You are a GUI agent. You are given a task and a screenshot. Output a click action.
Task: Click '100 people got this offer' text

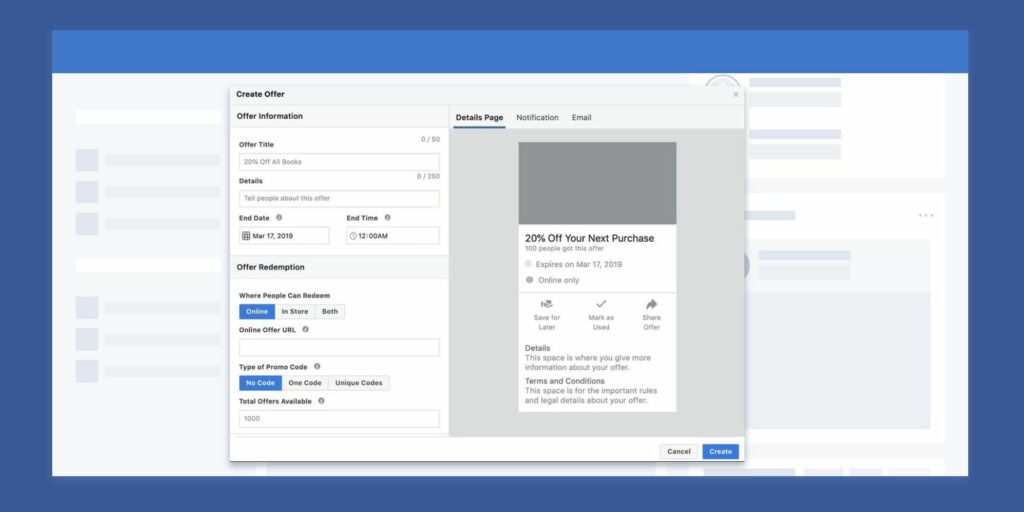(x=564, y=249)
